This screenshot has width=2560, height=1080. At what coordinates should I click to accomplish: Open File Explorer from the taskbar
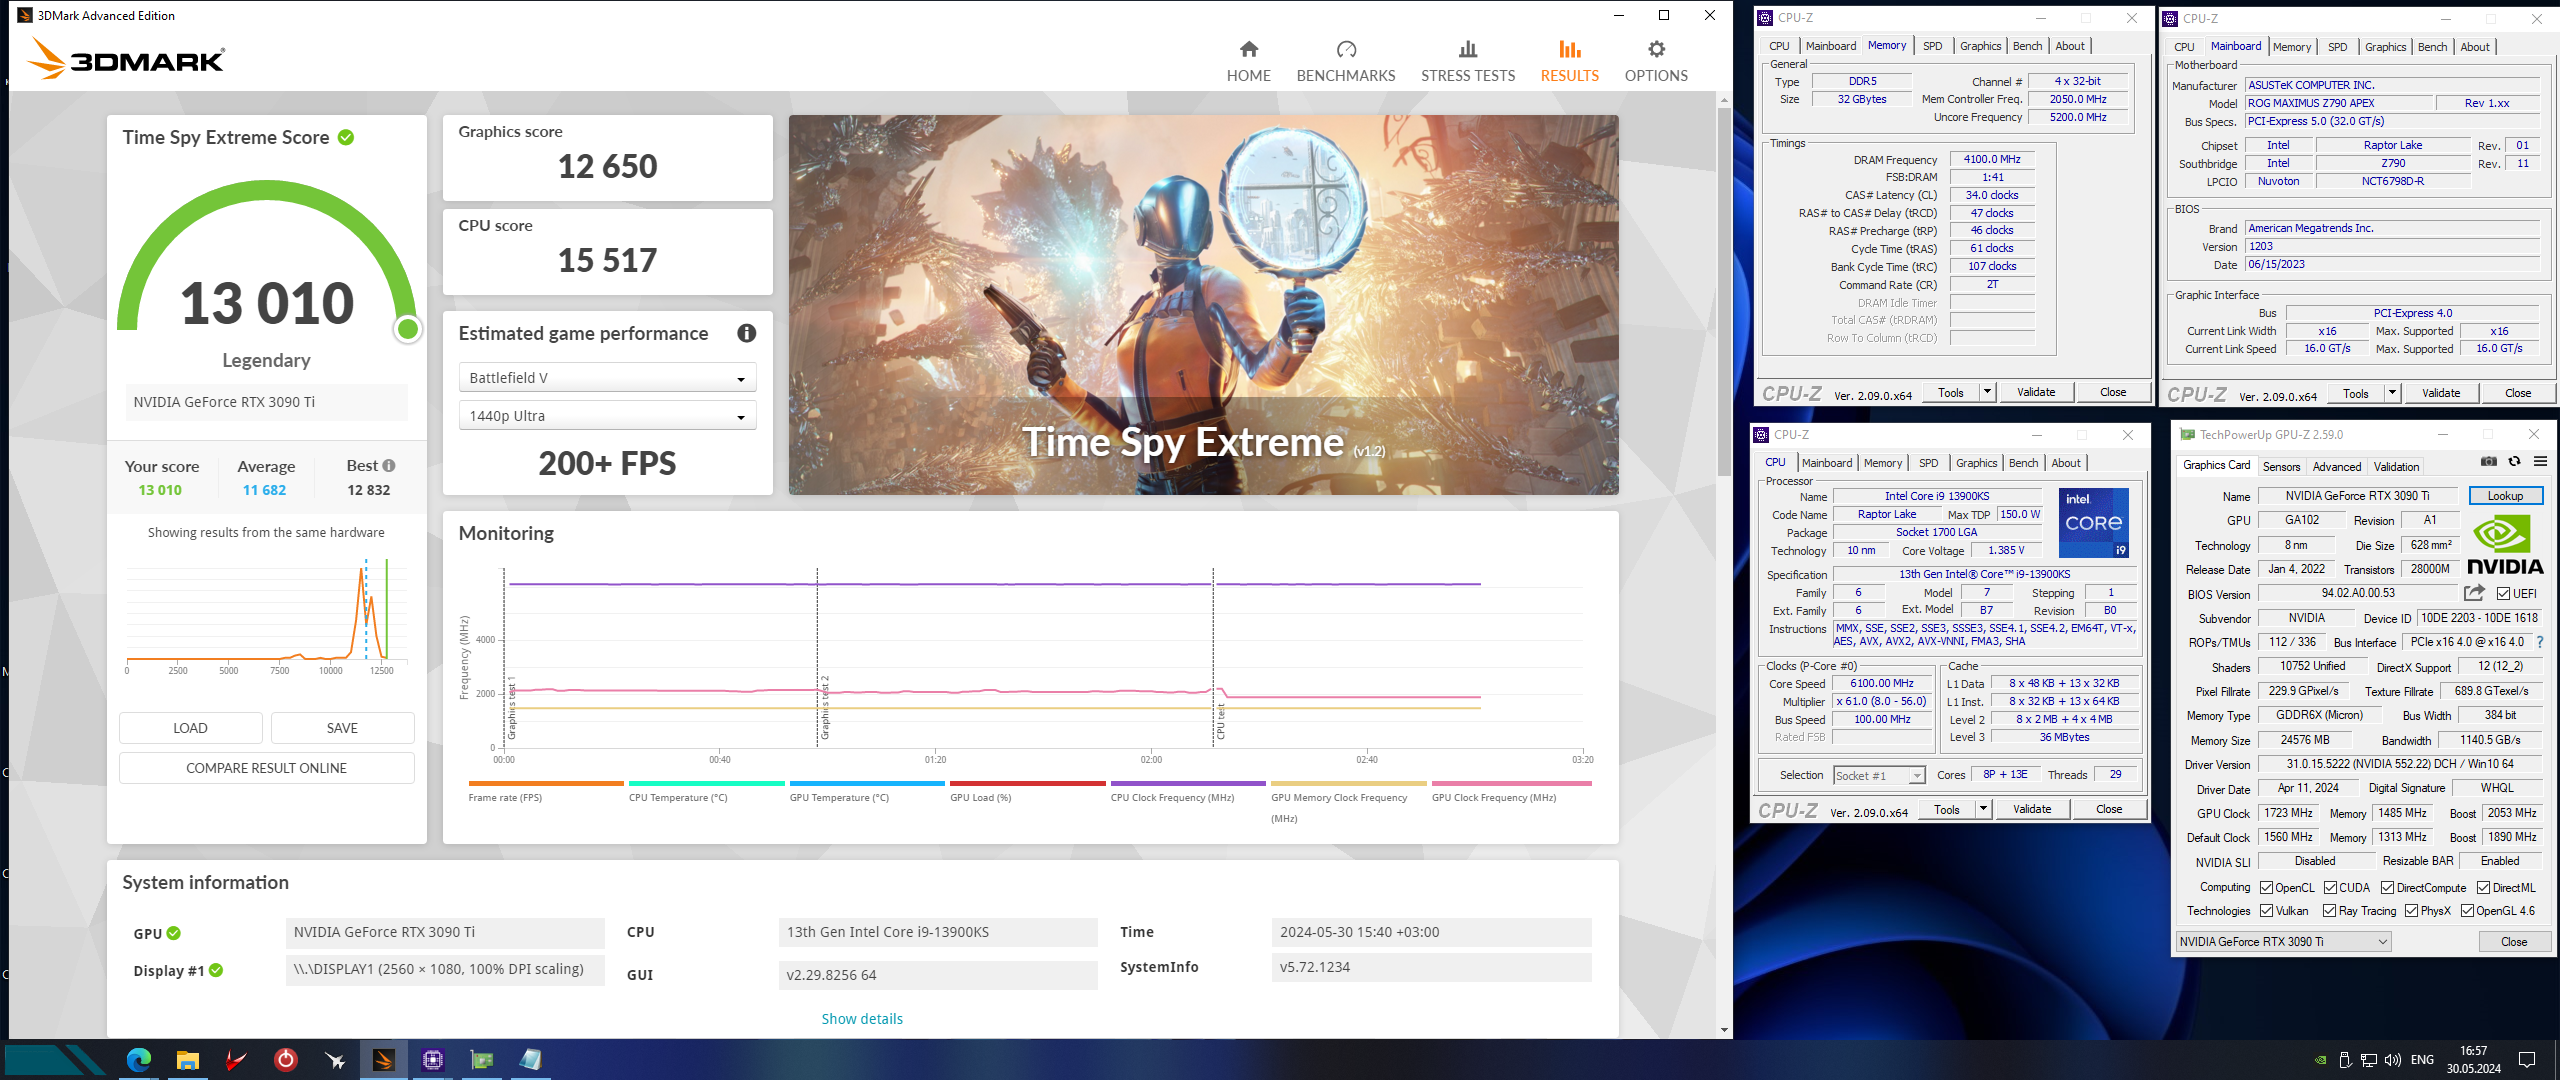pyautogui.click(x=187, y=1060)
